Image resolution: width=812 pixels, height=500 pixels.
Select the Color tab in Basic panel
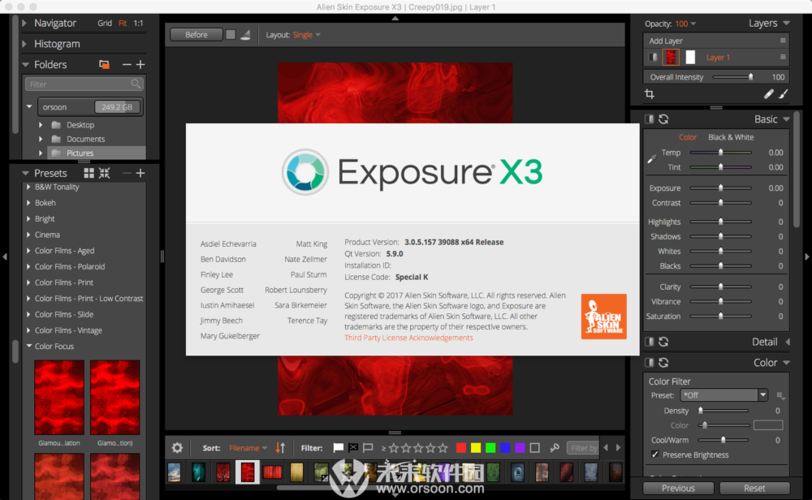(x=688, y=137)
